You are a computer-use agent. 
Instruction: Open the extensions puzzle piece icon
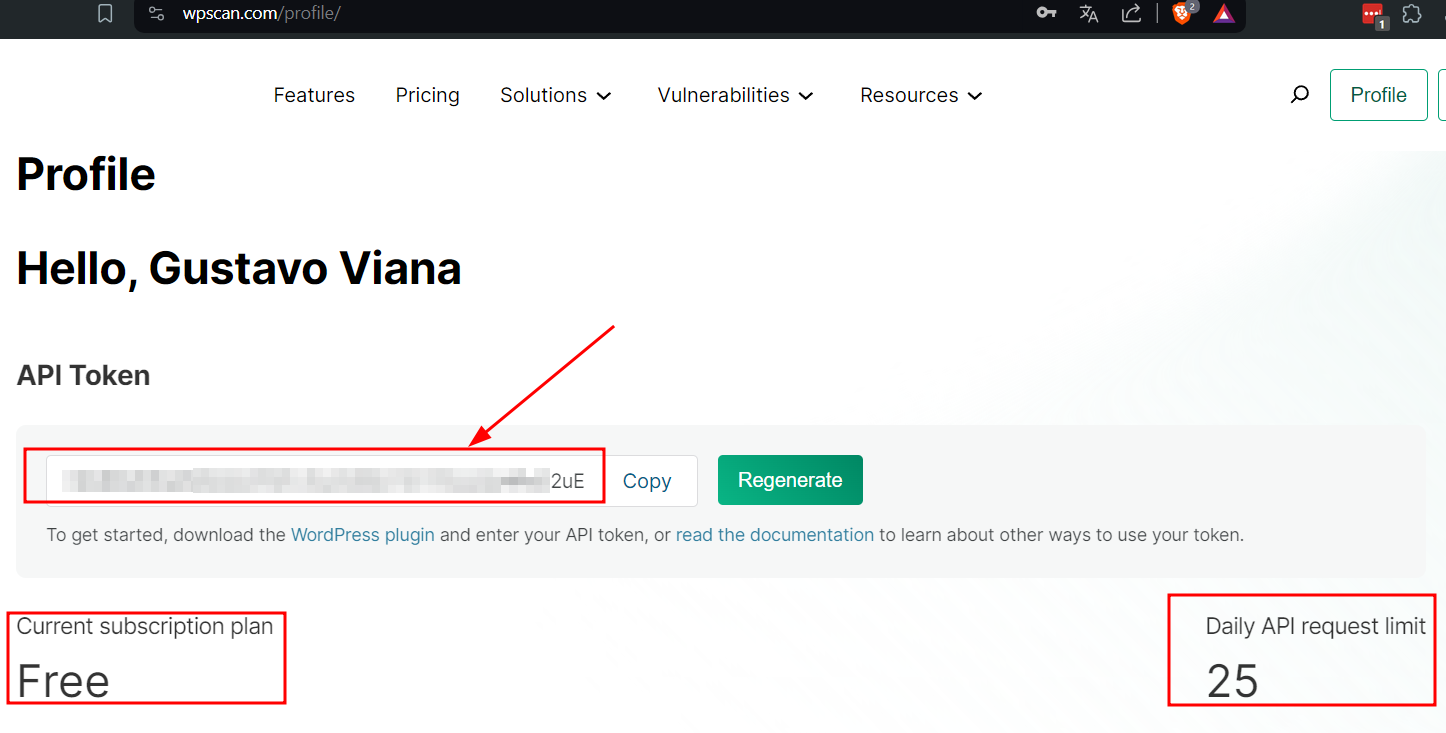click(1412, 14)
